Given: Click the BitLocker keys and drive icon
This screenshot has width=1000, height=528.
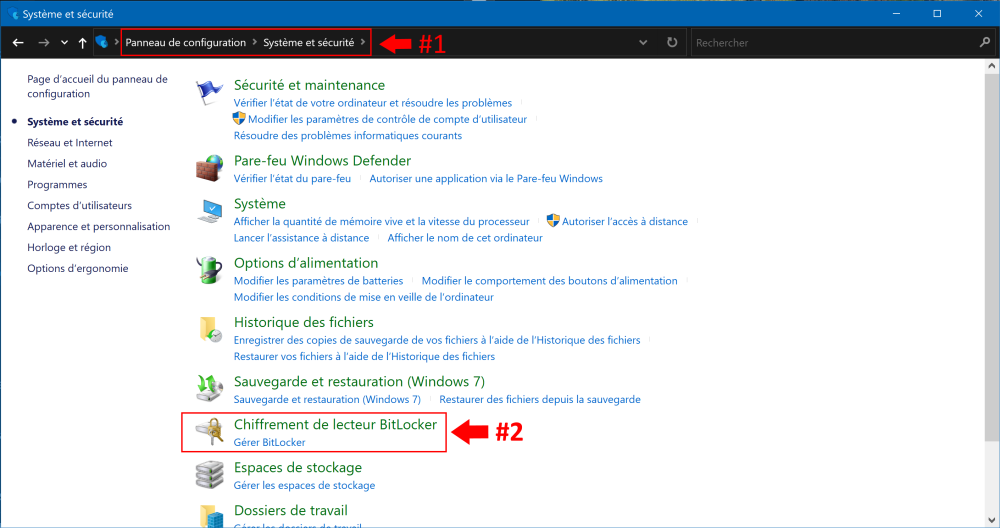Looking at the screenshot, I should click(x=209, y=432).
